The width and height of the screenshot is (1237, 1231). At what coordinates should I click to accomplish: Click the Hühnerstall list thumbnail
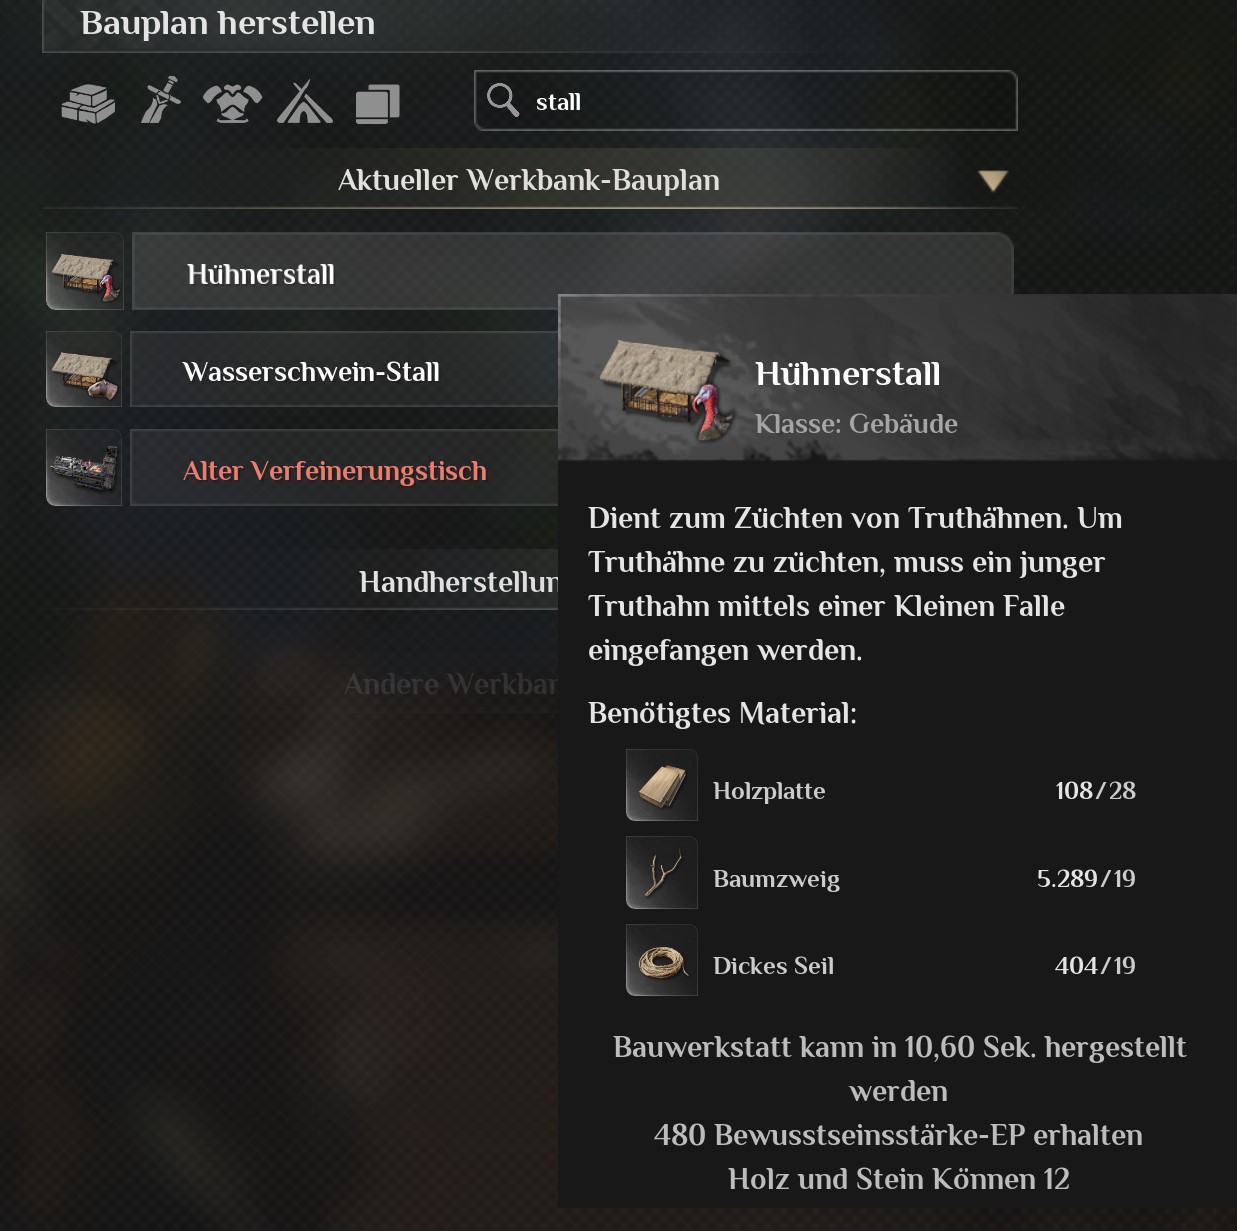[85, 271]
